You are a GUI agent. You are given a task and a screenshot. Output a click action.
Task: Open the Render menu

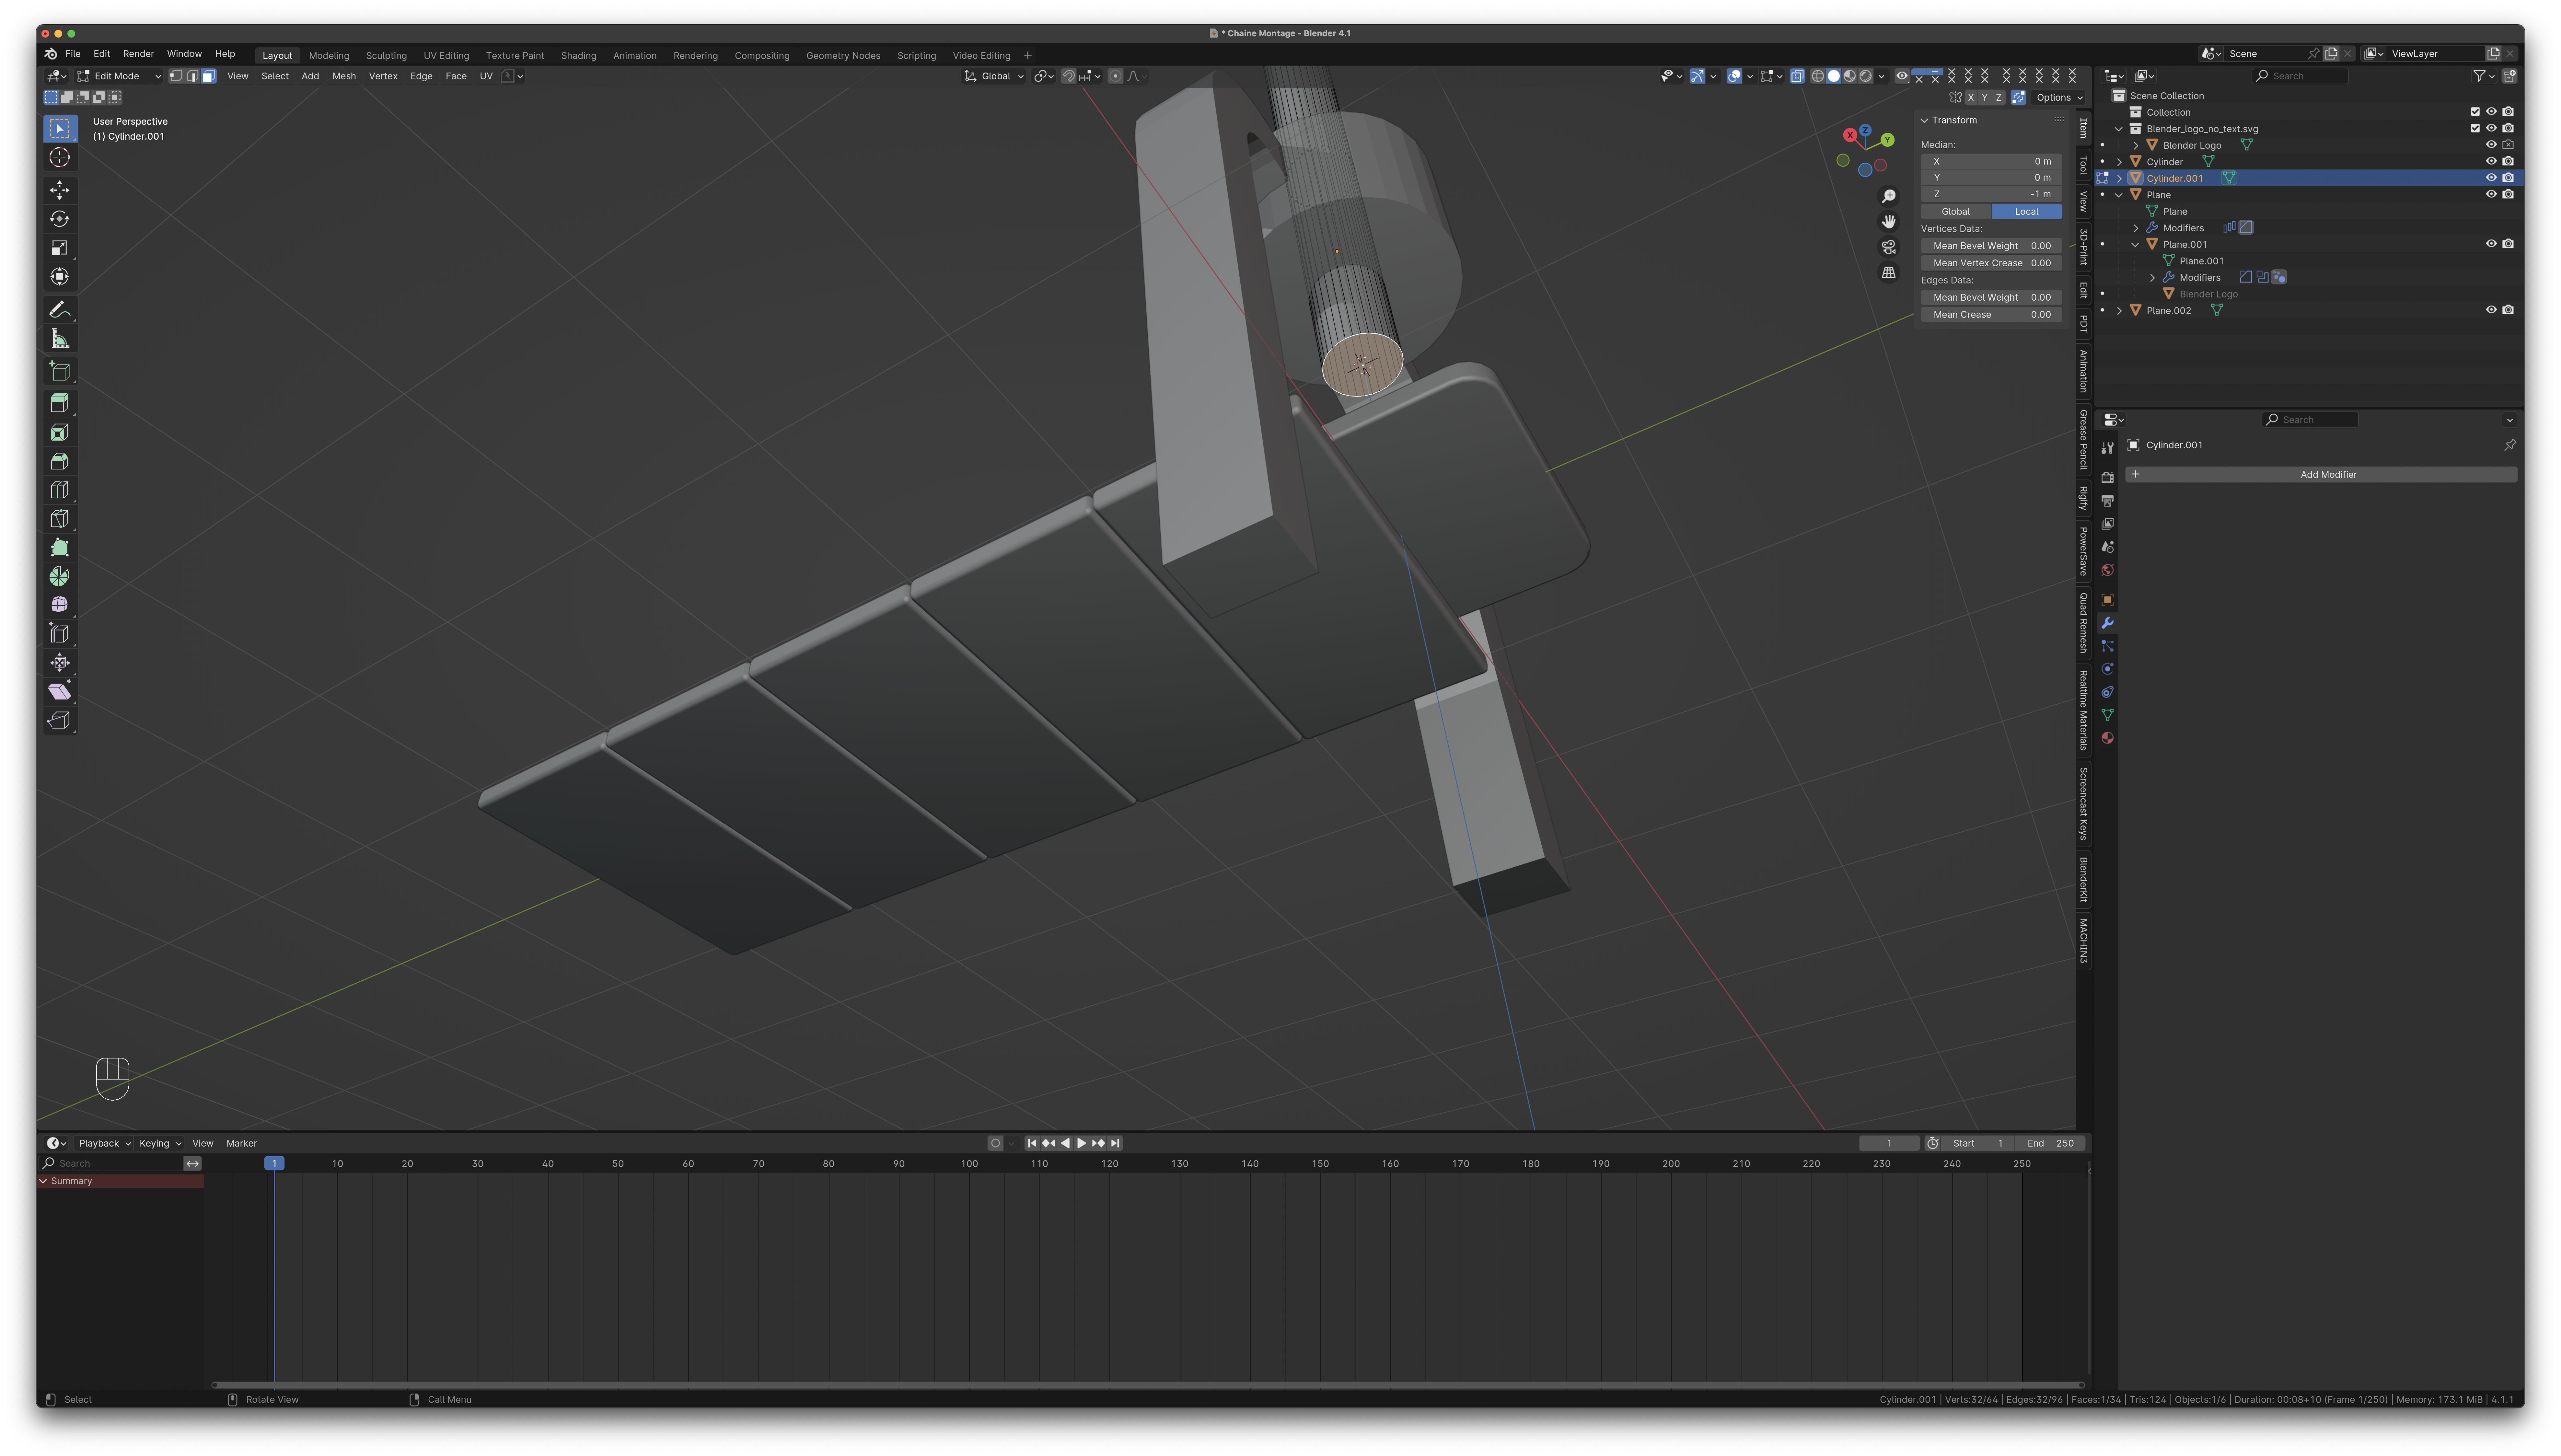point(138,54)
